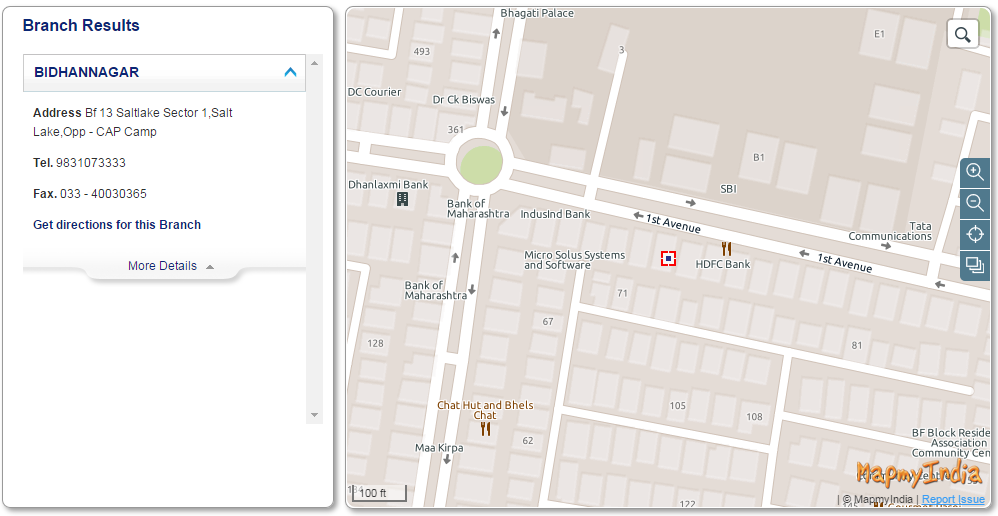Click Chat Hut and Bhels Chat fork icon

click(x=486, y=429)
